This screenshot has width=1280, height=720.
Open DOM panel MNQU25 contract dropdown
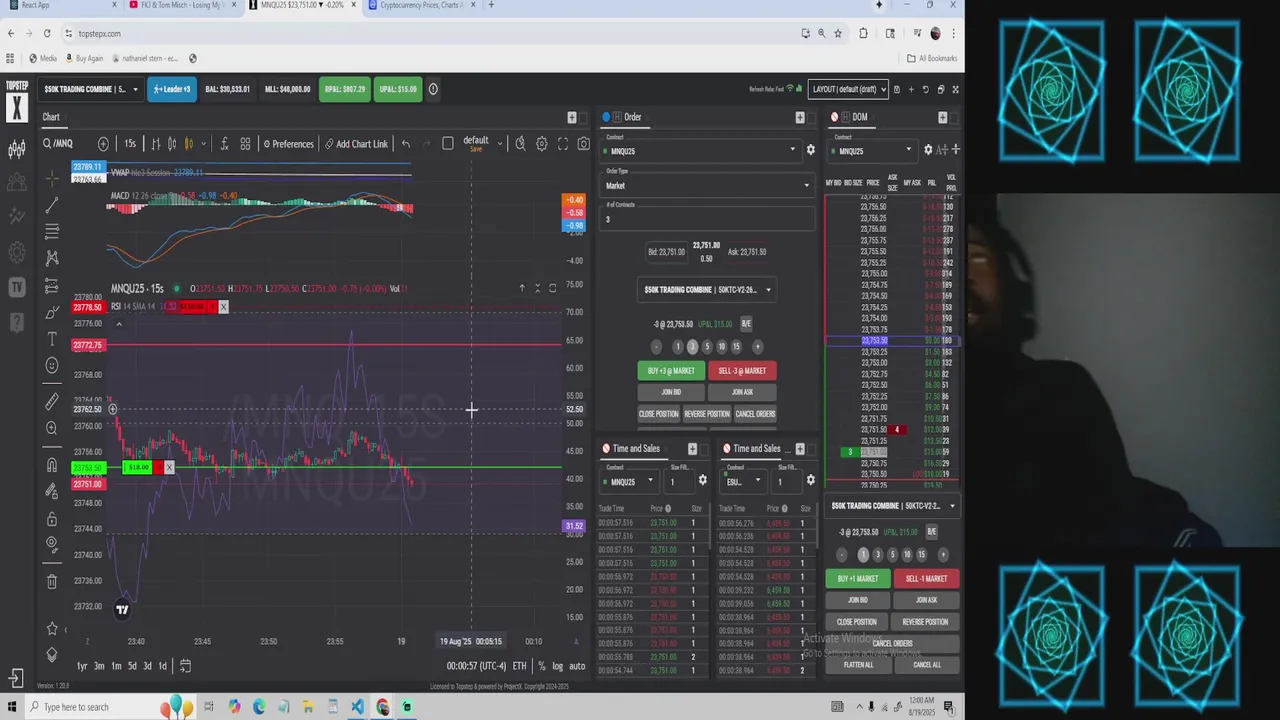[x=872, y=151]
